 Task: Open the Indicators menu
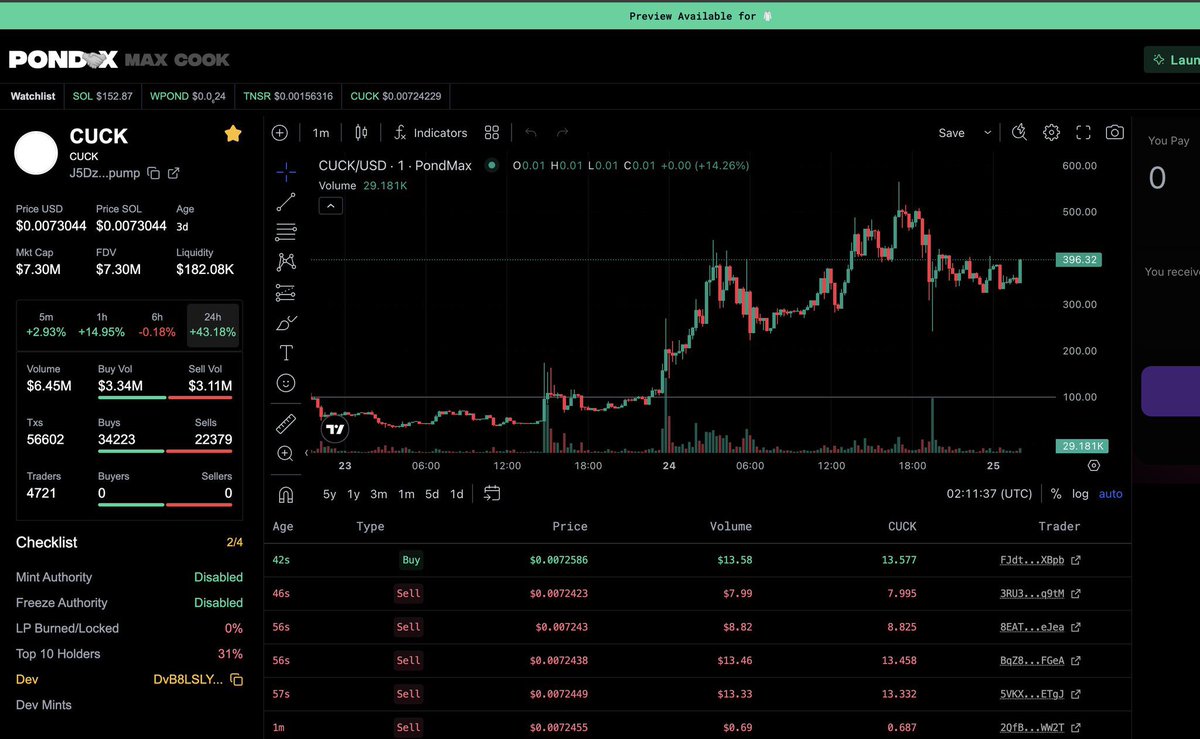430,133
